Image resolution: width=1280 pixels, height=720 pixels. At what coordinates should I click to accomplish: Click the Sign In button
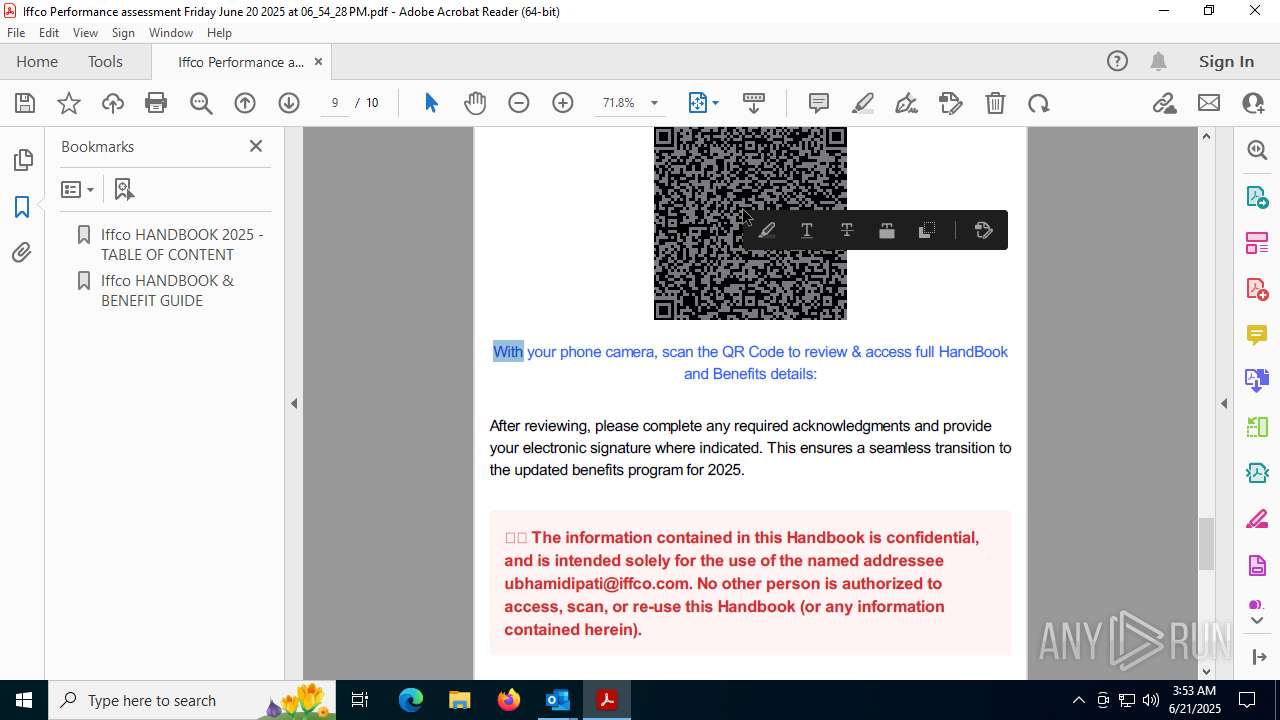point(1226,62)
